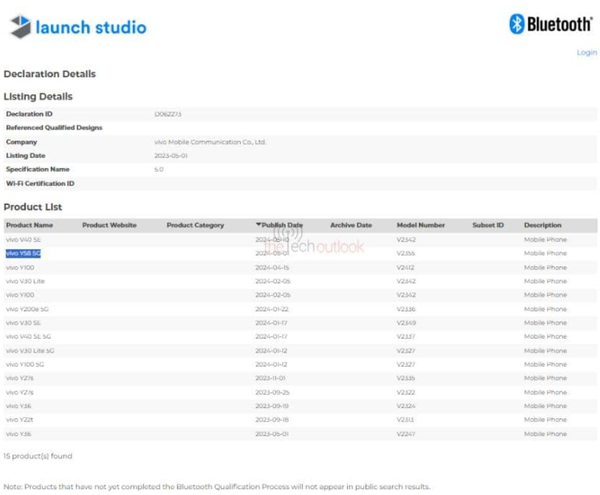Click model number V2412
The width and height of the screenshot is (600, 495).
click(405, 267)
